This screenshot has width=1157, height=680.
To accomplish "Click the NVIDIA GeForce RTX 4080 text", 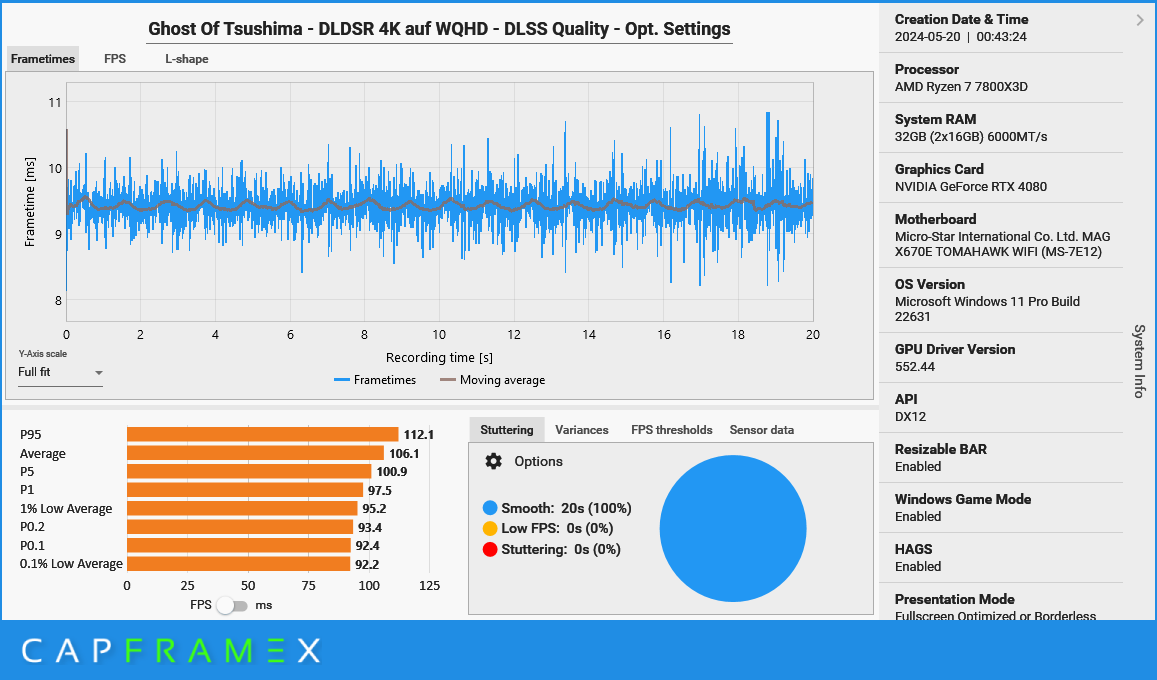I will (971, 187).
